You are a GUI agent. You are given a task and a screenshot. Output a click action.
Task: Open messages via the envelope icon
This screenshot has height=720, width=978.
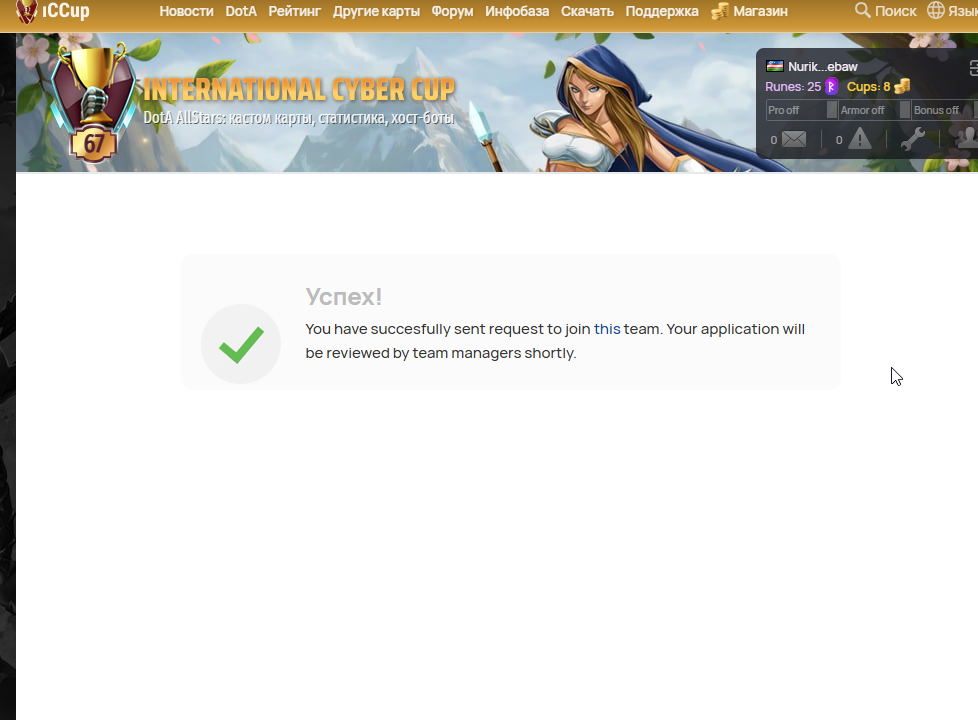[x=794, y=139]
